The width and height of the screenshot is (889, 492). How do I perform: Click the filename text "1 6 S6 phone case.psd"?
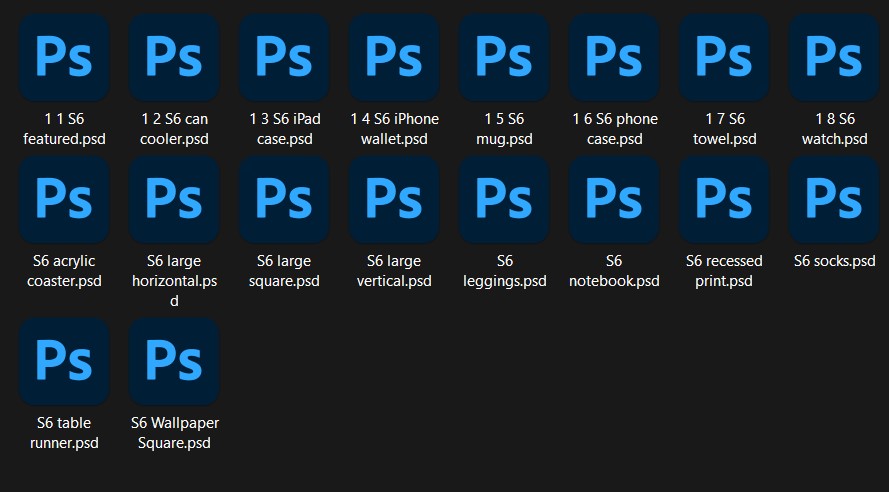click(615, 129)
